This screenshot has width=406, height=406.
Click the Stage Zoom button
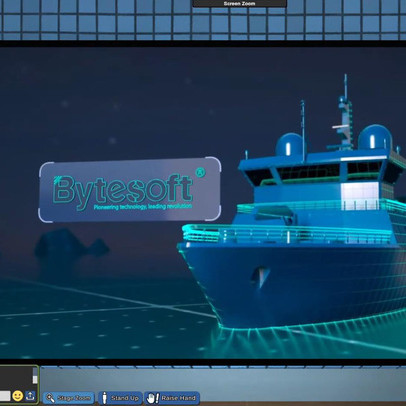(69, 398)
